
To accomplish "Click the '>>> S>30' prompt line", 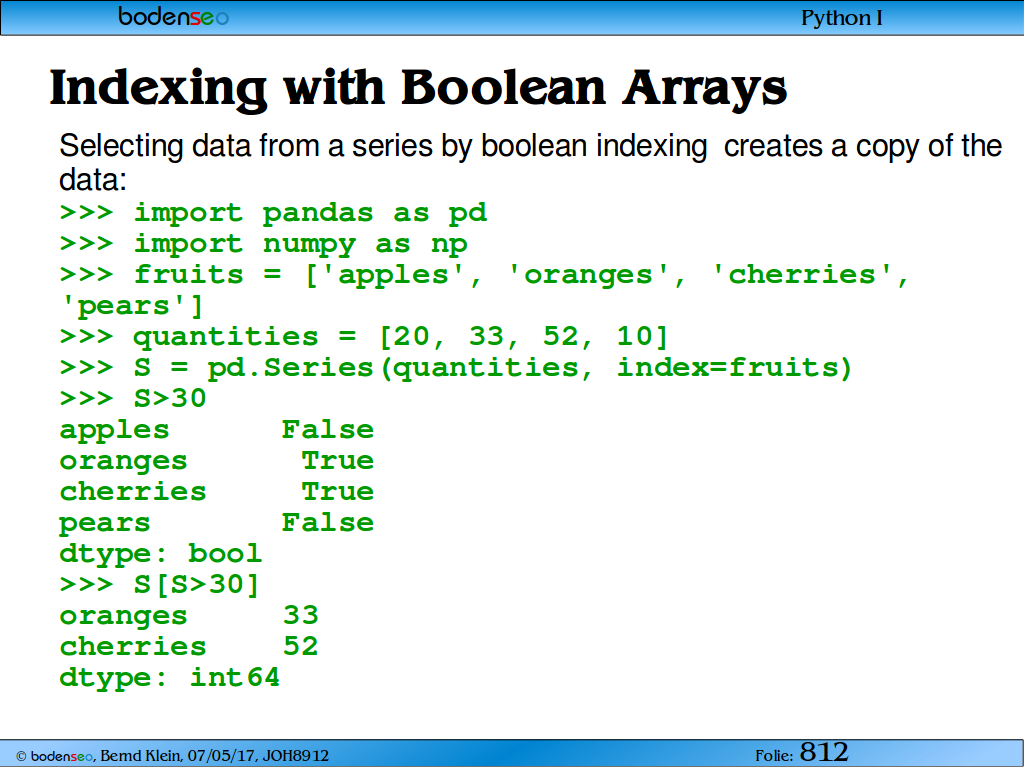I will (133, 398).
